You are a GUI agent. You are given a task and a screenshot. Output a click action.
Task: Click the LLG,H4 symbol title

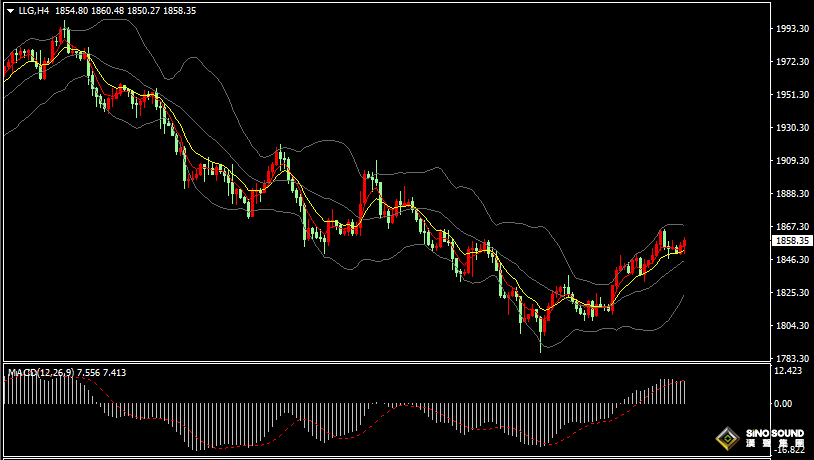[34, 10]
